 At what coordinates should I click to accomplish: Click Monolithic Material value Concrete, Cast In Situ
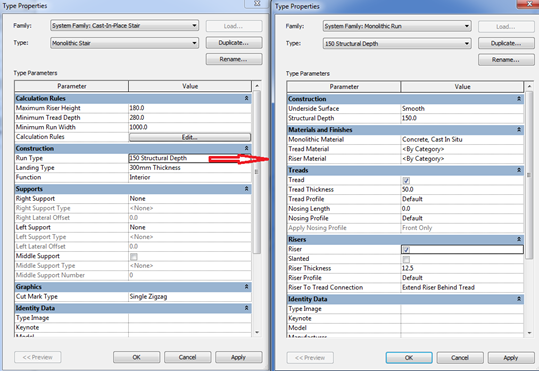click(462, 140)
